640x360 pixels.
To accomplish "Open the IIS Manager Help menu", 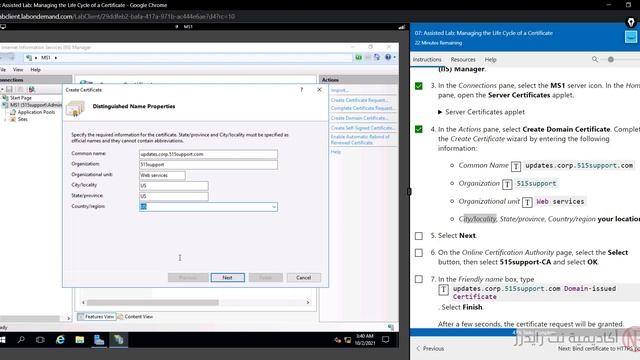I will [x=36, y=70].
